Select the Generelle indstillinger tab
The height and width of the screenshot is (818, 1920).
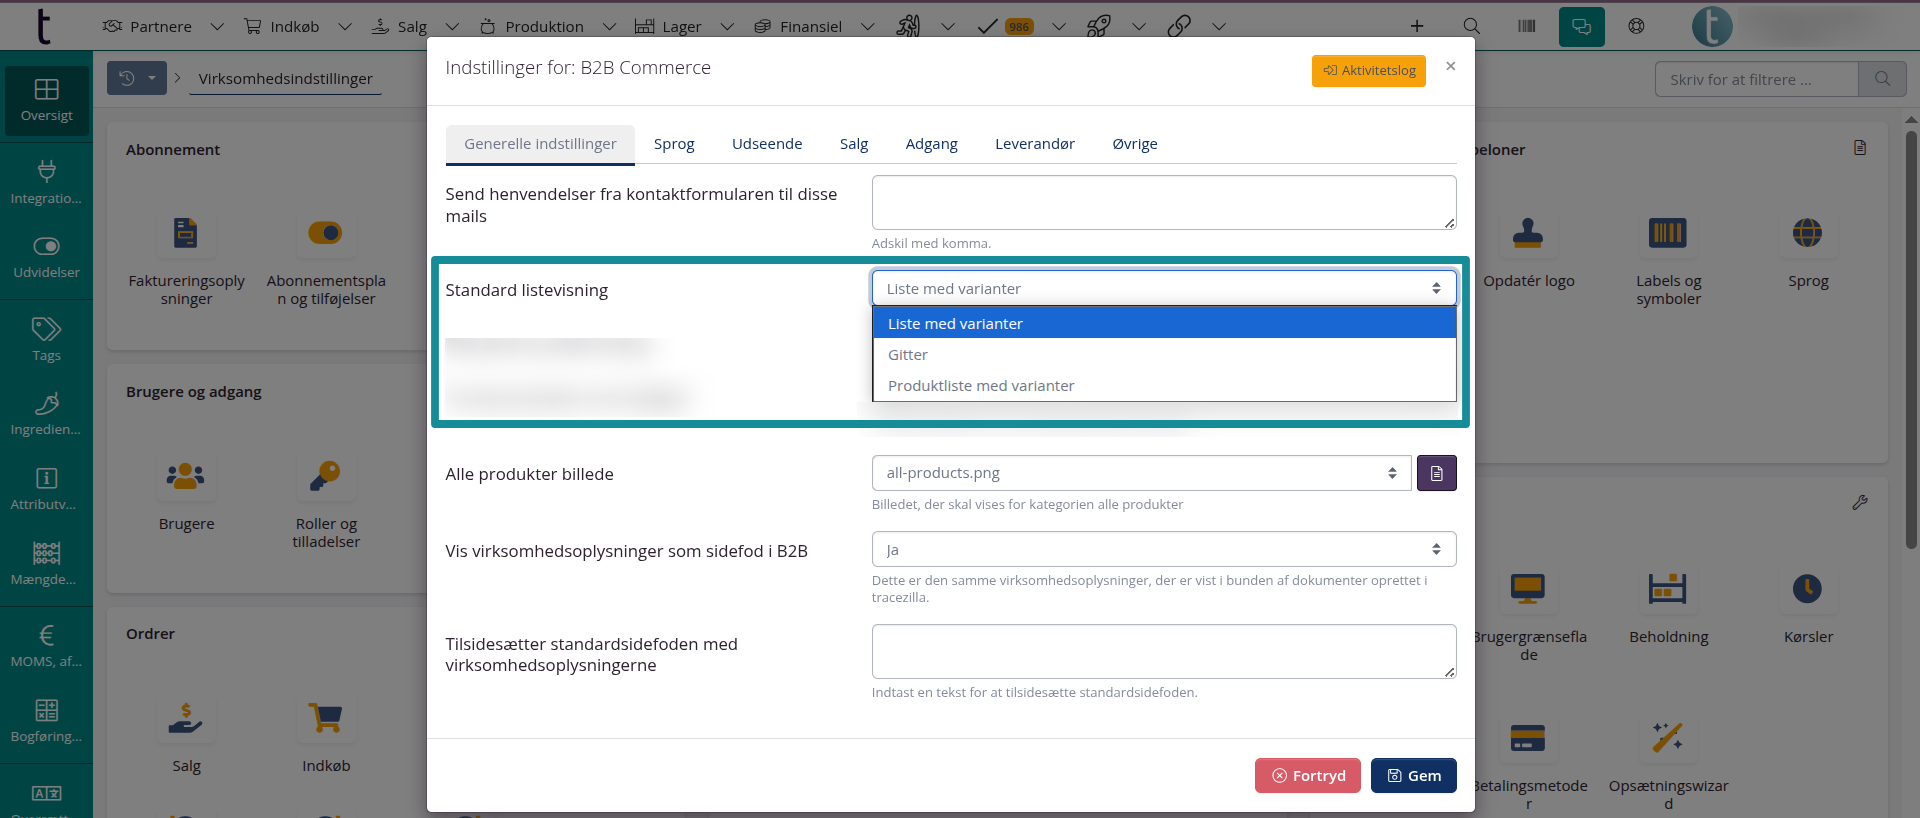pos(540,144)
